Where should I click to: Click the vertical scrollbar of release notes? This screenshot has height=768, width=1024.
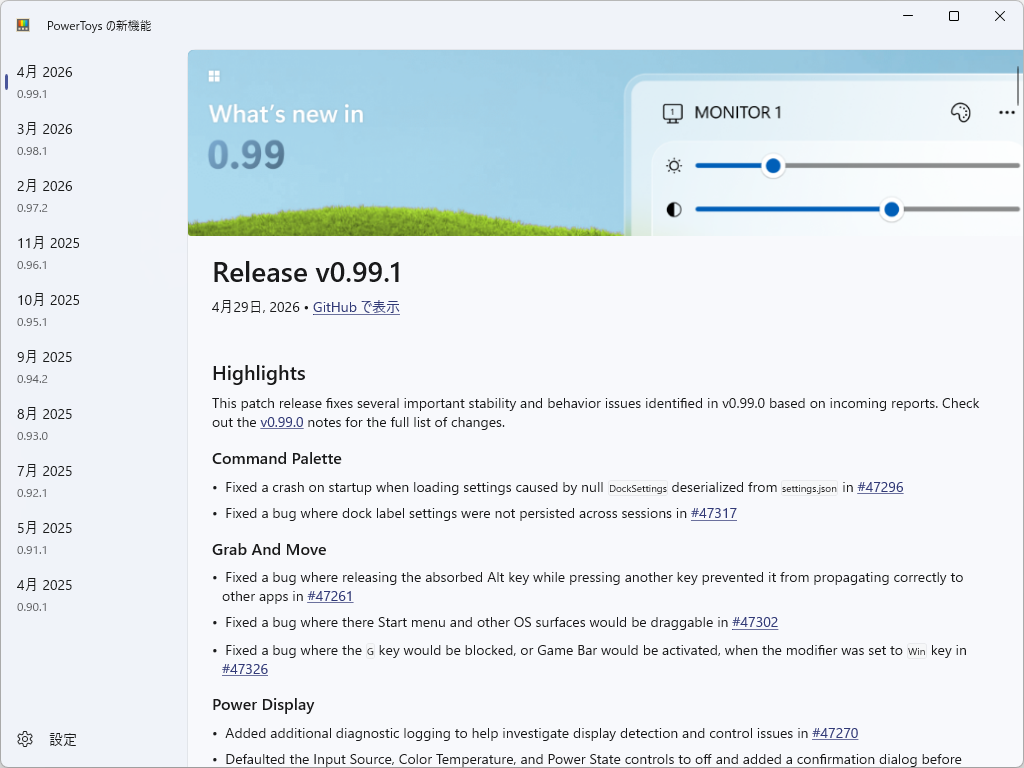(1017, 86)
